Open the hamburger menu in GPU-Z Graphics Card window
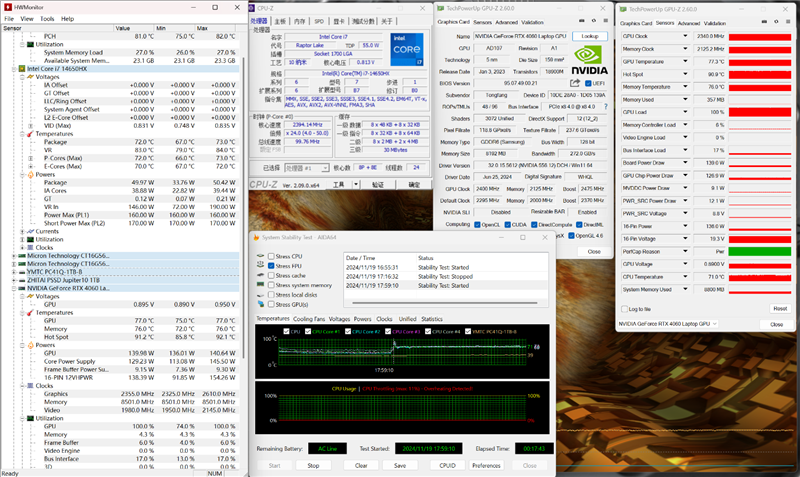Screen dimensions: 800x477 (x=606, y=21)
